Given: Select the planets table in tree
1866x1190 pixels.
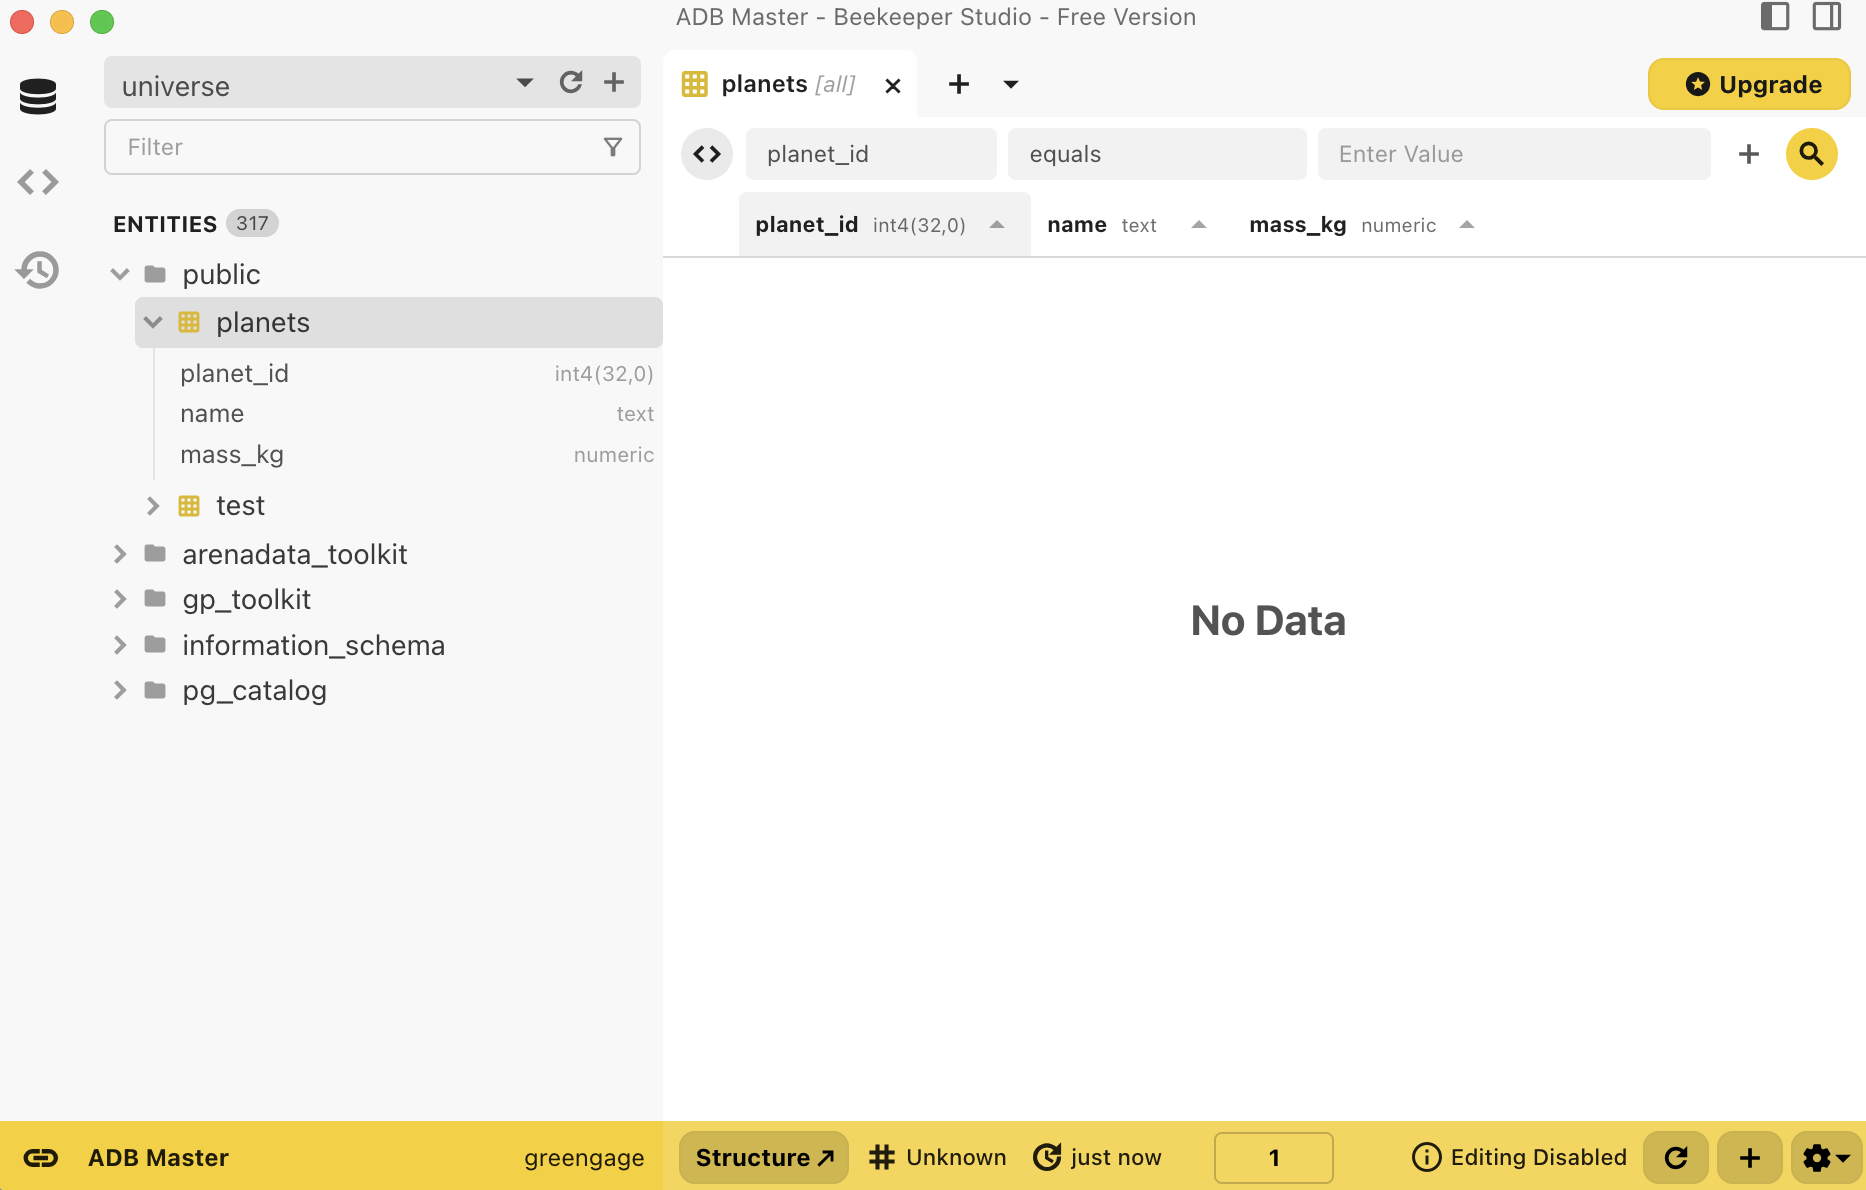Looking at the screenshot, I should click(398, 322).
